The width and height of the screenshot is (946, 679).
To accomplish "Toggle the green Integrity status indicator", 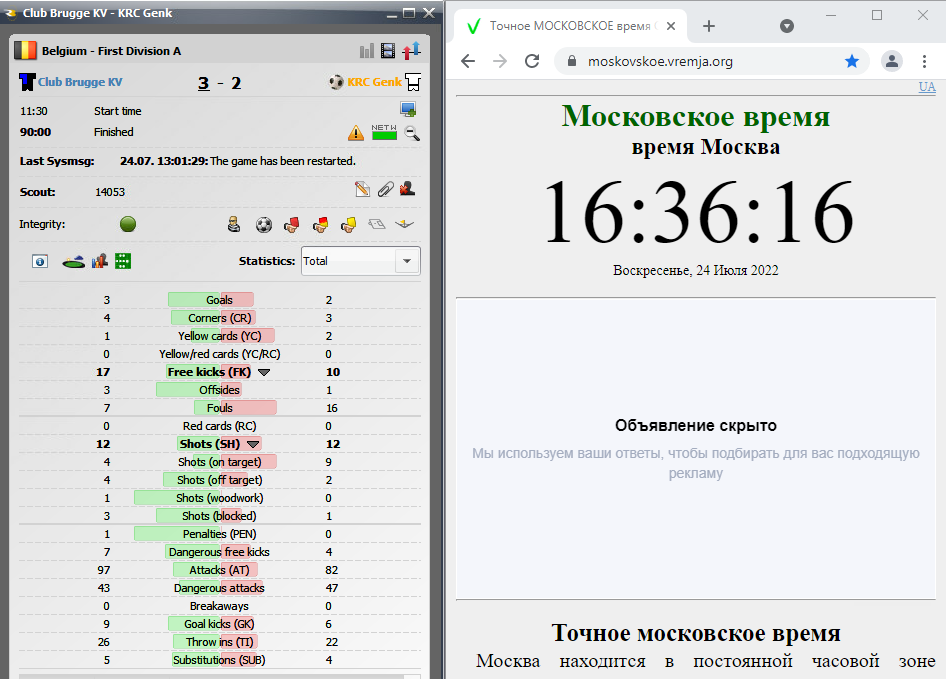I will [128, 224].
